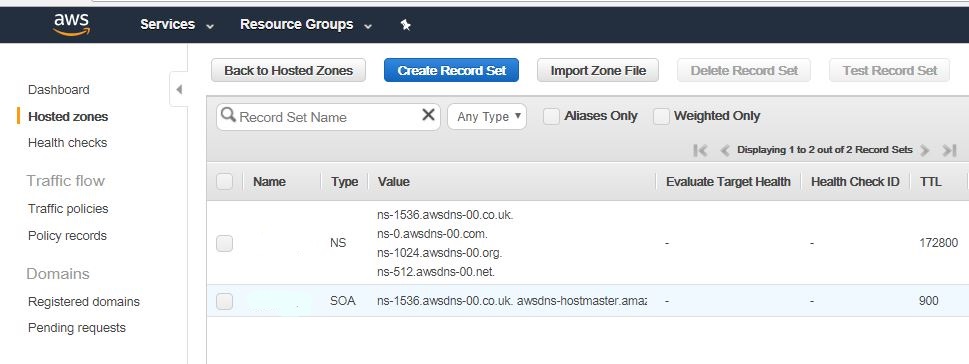Jump to last page of record sets
This screenshot has width=969, height=364.
[949, 150]
